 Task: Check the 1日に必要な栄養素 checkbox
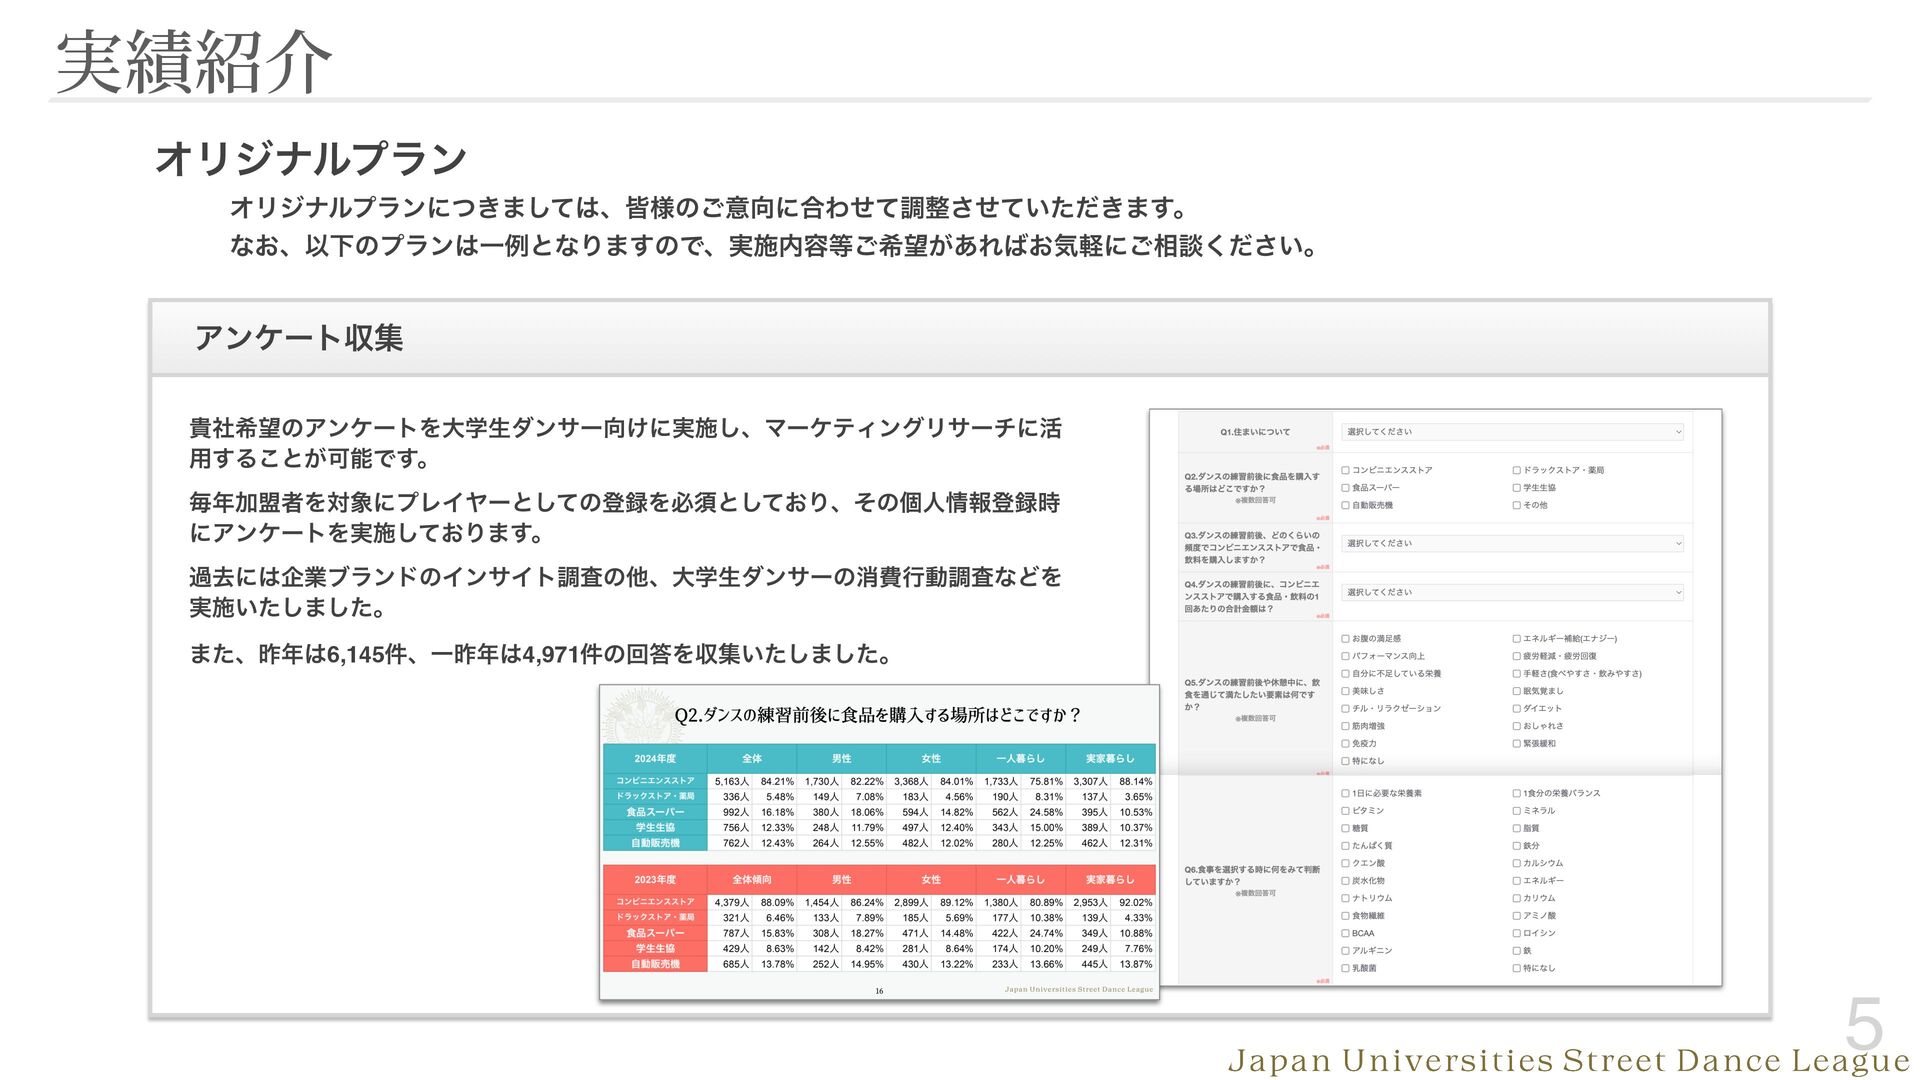click(x=1346, y=794)
